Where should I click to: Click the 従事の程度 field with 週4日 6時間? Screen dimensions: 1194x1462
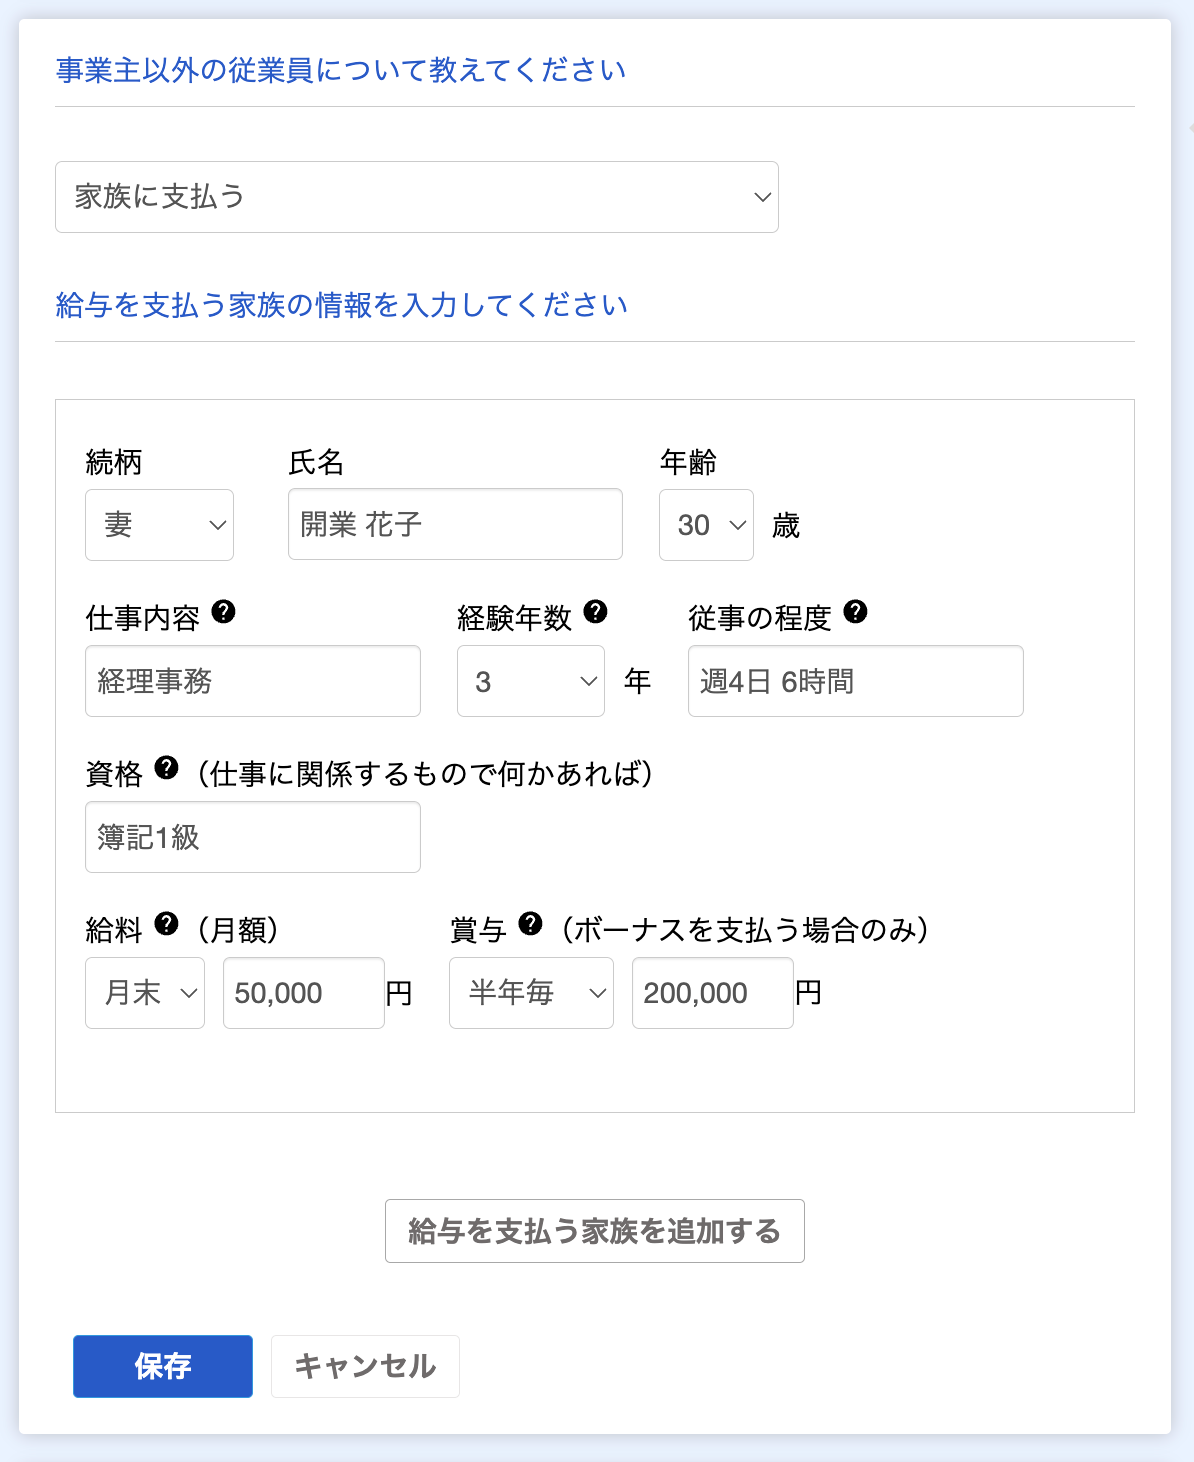856,681
